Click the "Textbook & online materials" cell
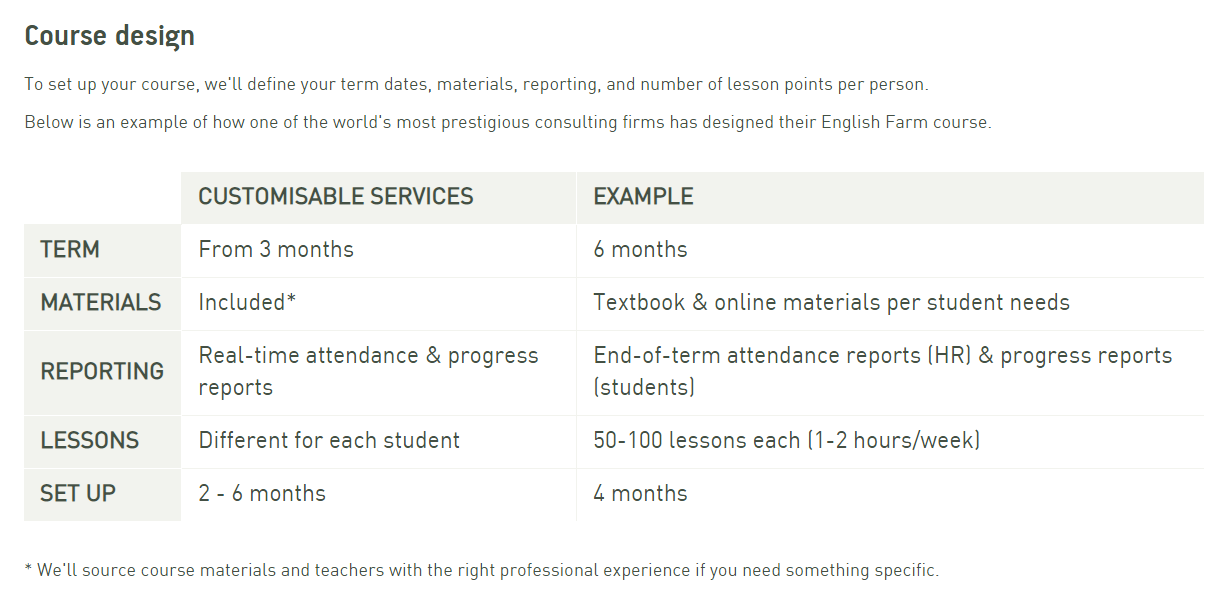1229x604 pixels. [831, 303]
